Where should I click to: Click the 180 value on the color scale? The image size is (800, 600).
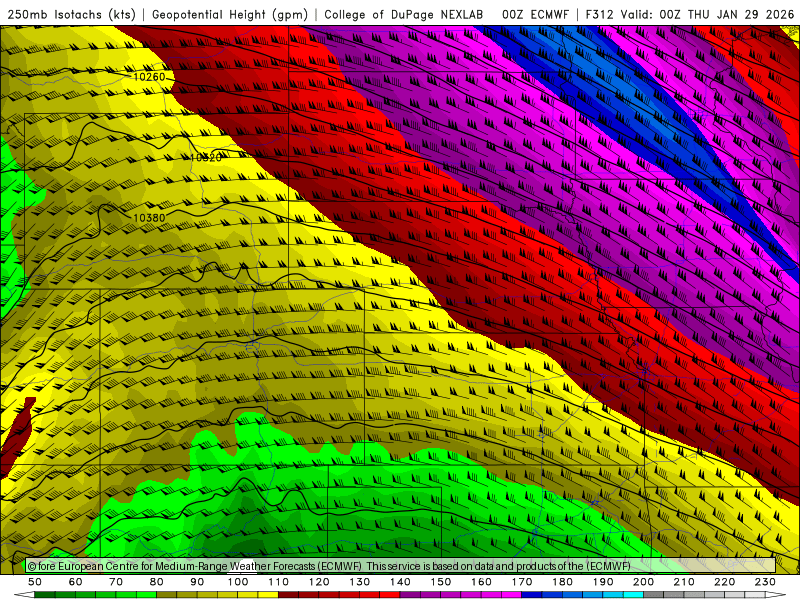(x=562, y=582)
